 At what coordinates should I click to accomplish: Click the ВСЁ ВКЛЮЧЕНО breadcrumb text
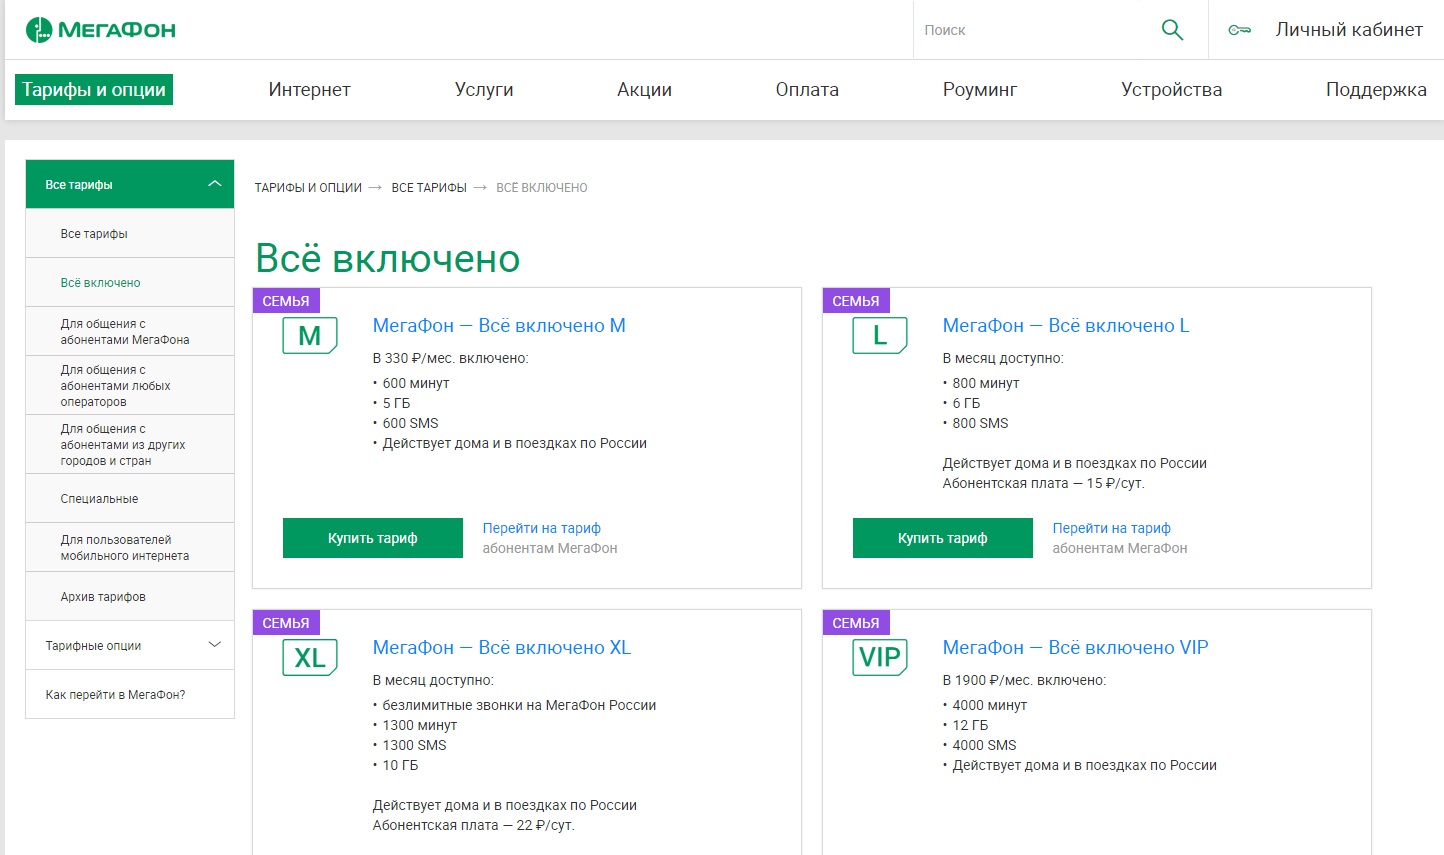click(542, 187)
